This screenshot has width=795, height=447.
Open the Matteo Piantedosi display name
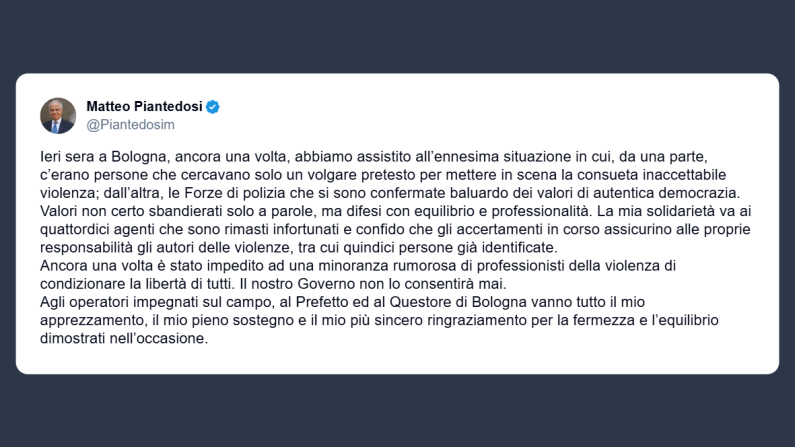[144, 107]
